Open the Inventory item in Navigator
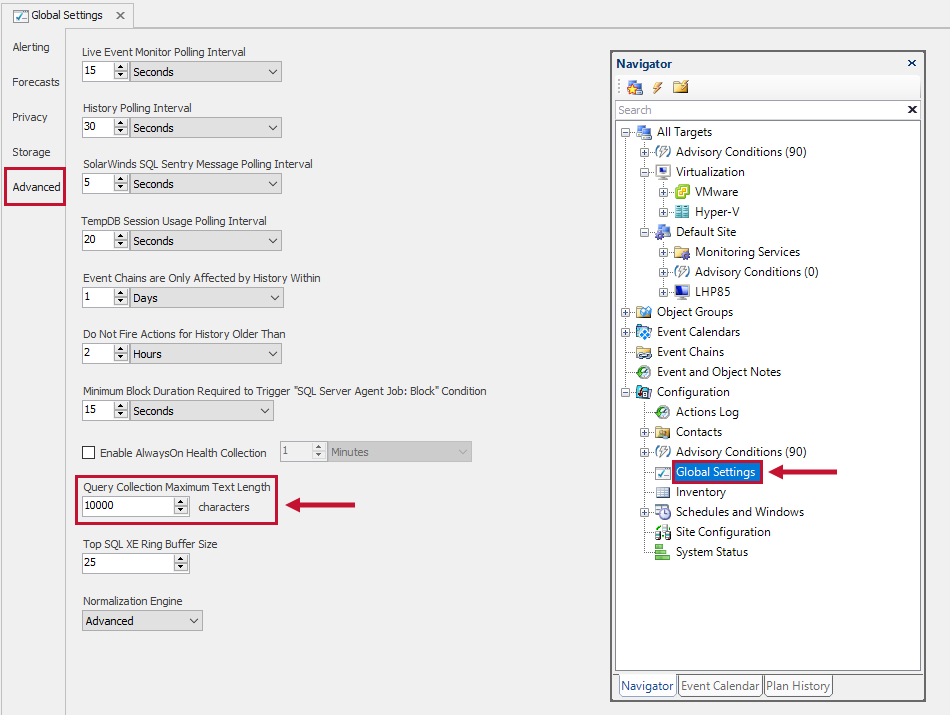Screen dimensions: 950x715 (x=702, y=491)
